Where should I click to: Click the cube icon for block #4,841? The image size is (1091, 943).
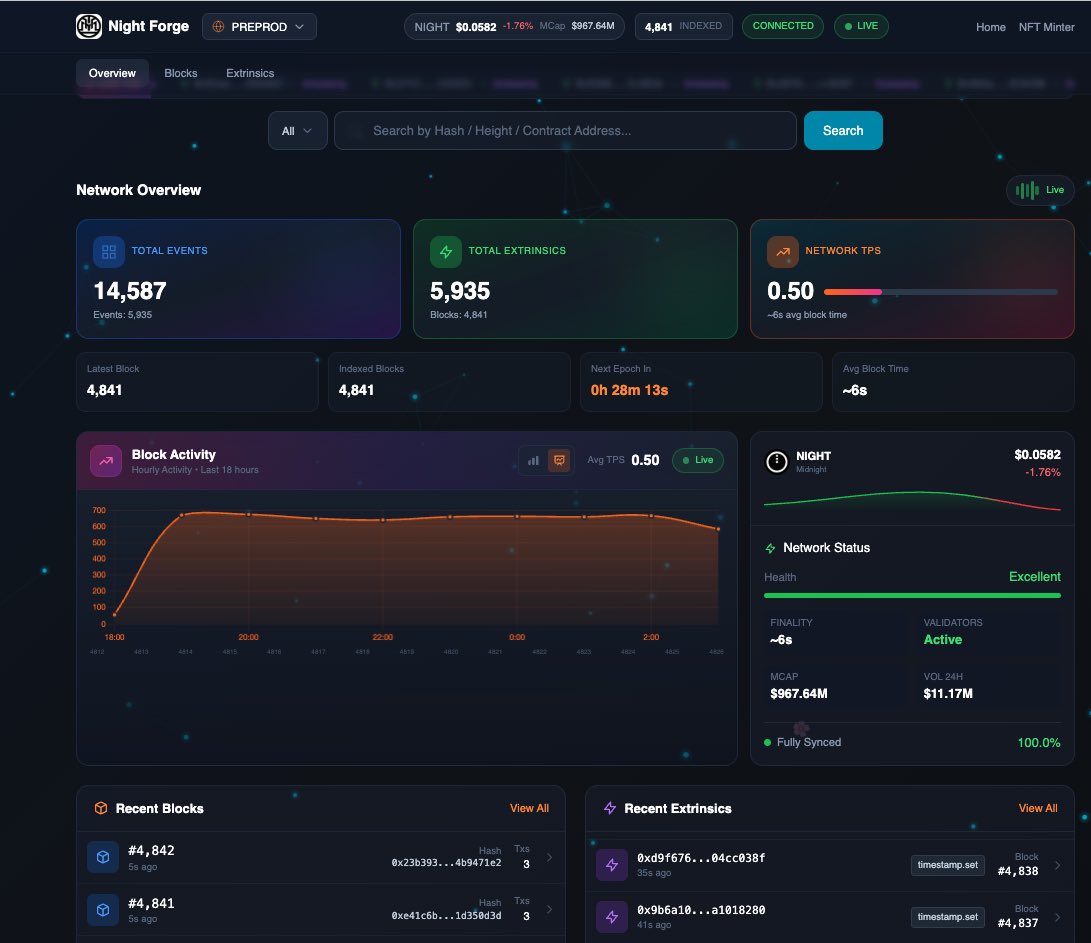tap(103, 910)
